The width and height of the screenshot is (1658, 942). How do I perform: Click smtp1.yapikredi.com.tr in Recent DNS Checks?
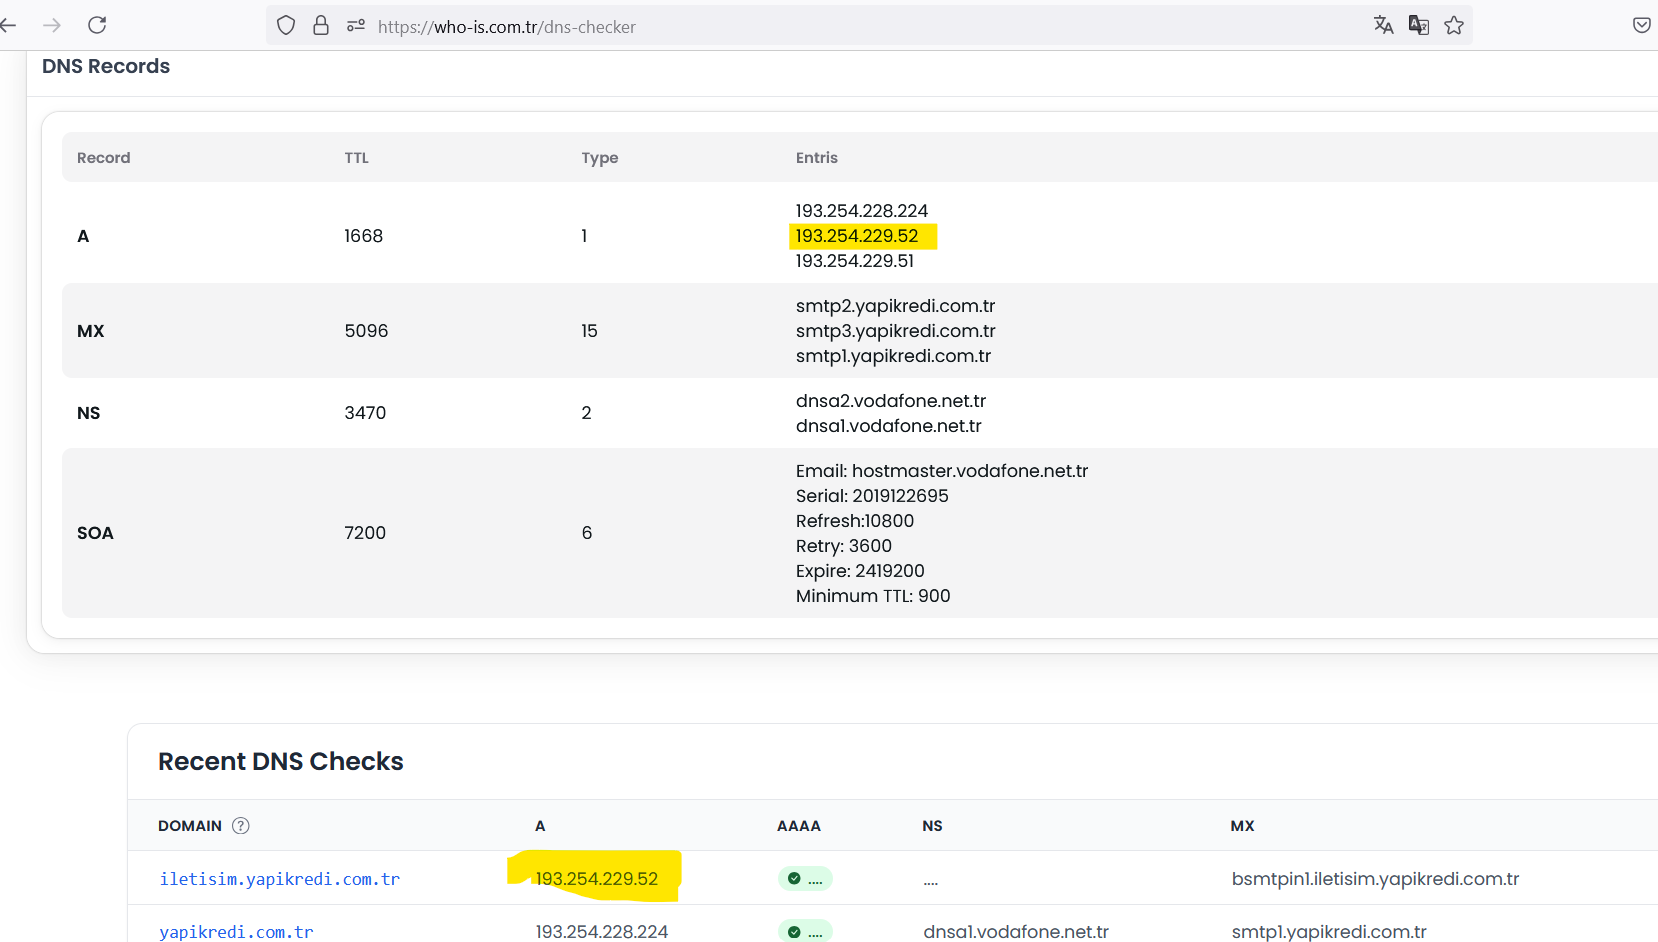pyautogui.click(x=1329, y=932)
